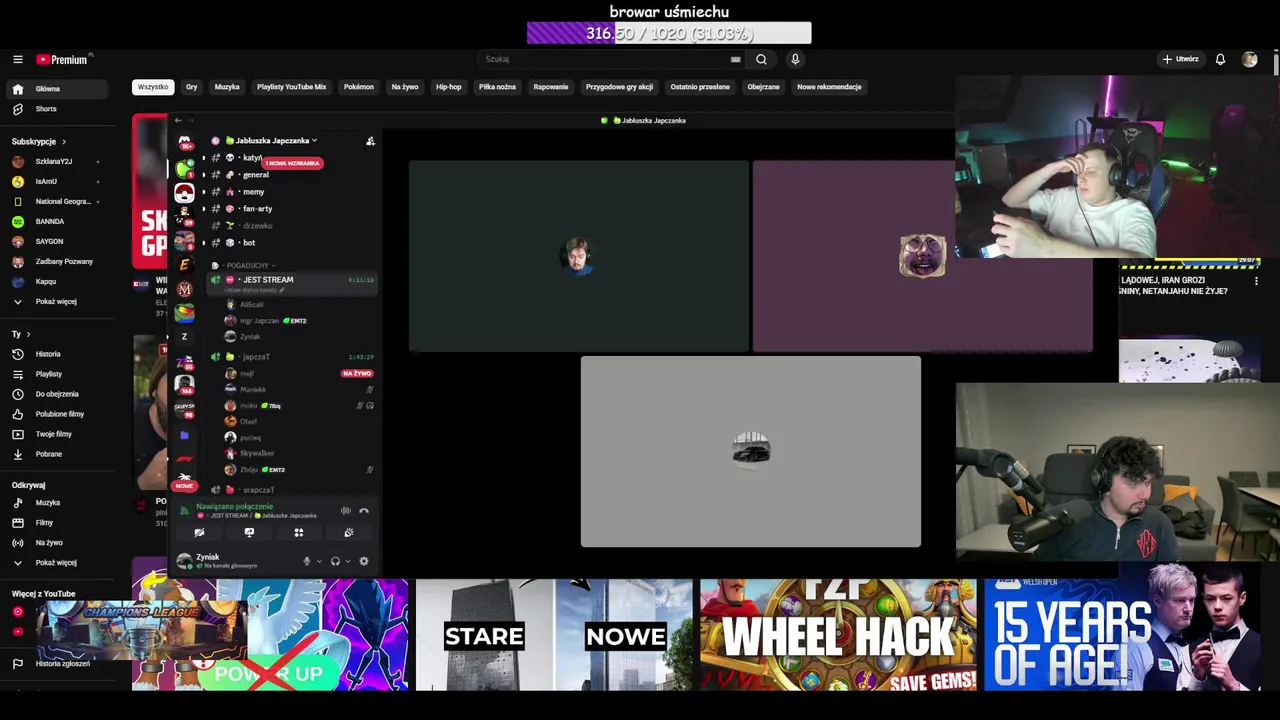Open Do obejrzenia watch later list
This screenshot has height=720, width=1280.
click(56, 394)
